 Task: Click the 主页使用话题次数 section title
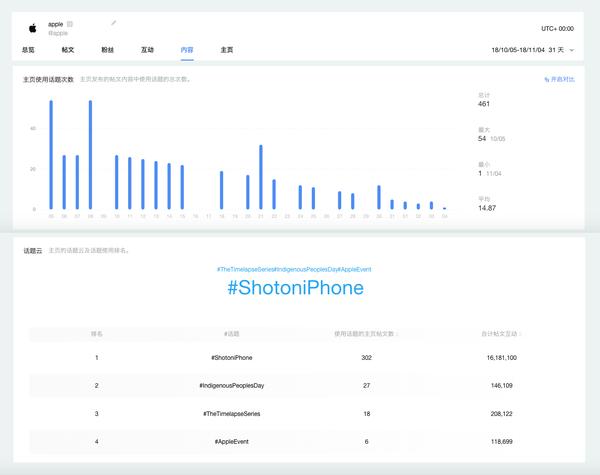[x=48, y=79]
